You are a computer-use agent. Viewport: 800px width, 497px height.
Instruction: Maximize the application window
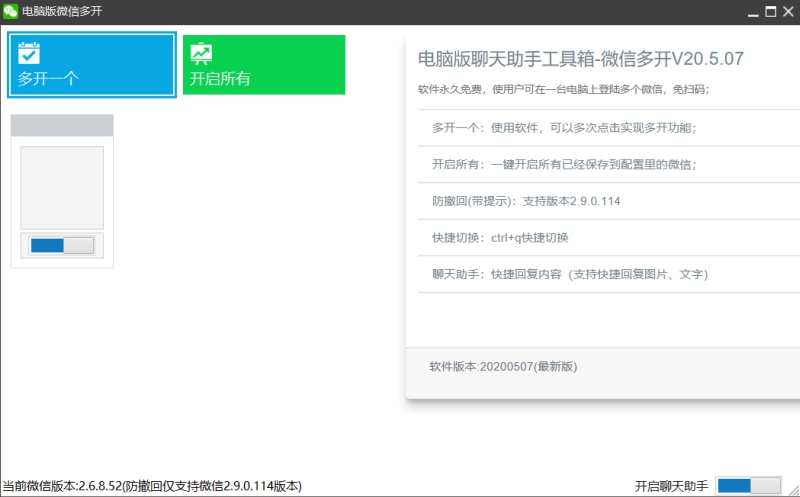(x=771, y=12)
